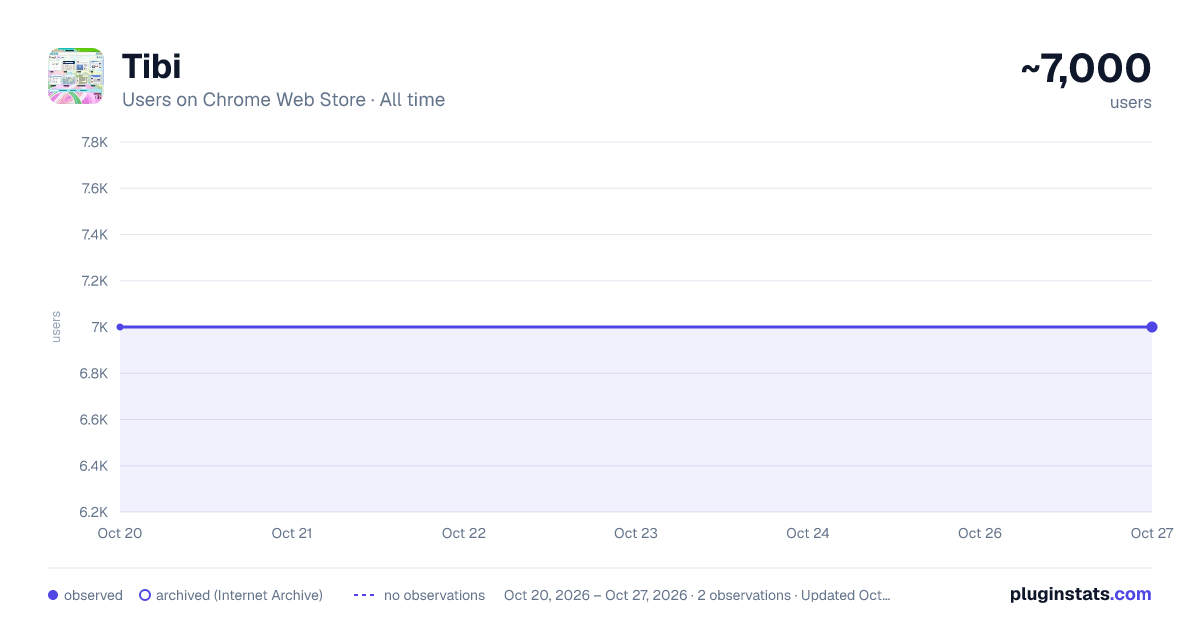Click the Tibi title heading

pyautogui.click(x=151, y=66)
